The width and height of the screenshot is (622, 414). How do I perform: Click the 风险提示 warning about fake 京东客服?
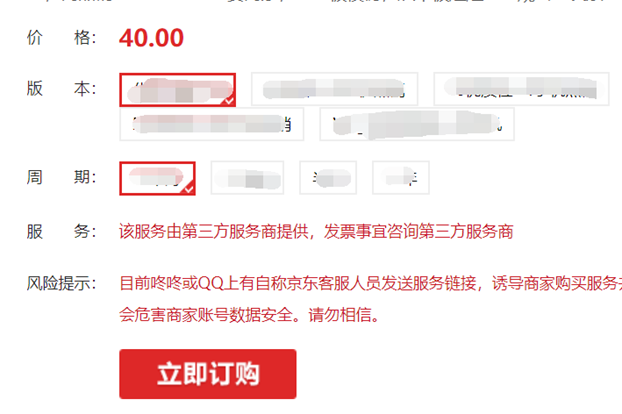coord(371,299)
